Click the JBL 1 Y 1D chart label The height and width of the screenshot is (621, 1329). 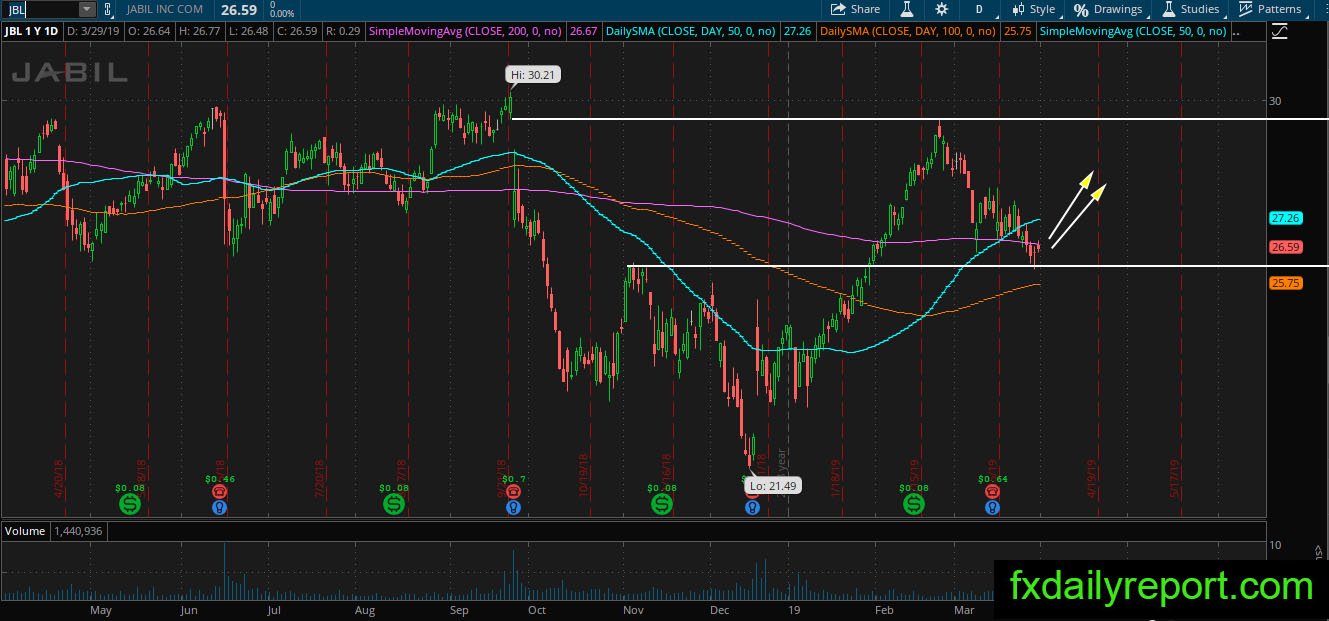point(32,32)
